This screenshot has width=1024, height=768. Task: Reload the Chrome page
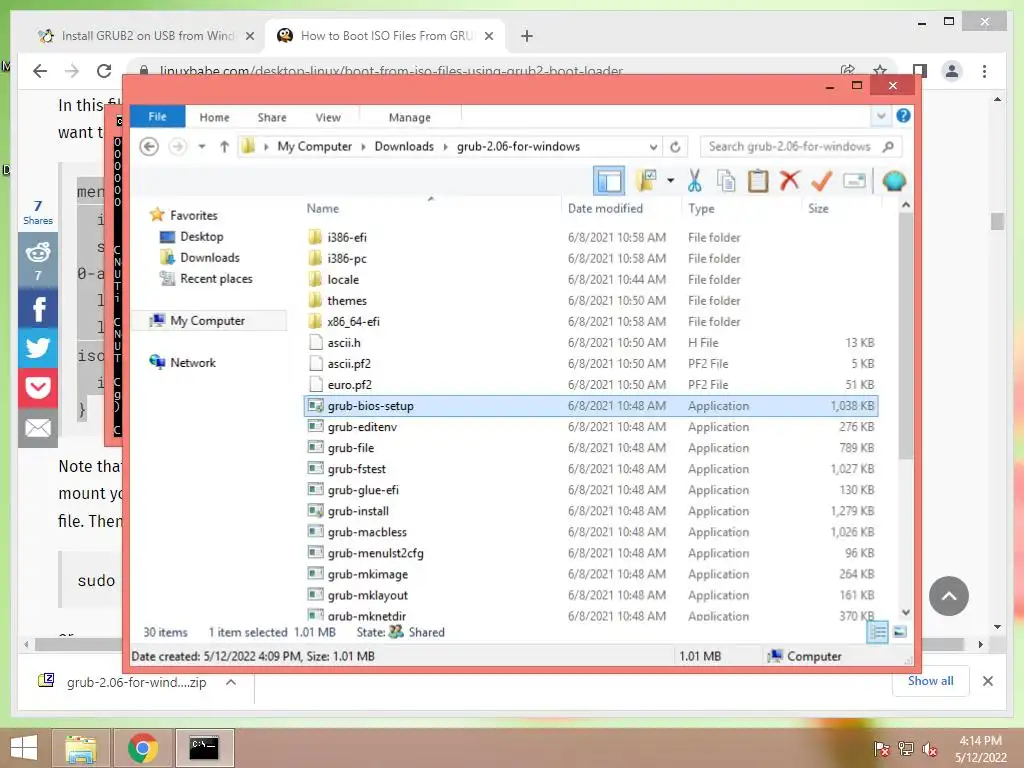[x=104, y=71]
